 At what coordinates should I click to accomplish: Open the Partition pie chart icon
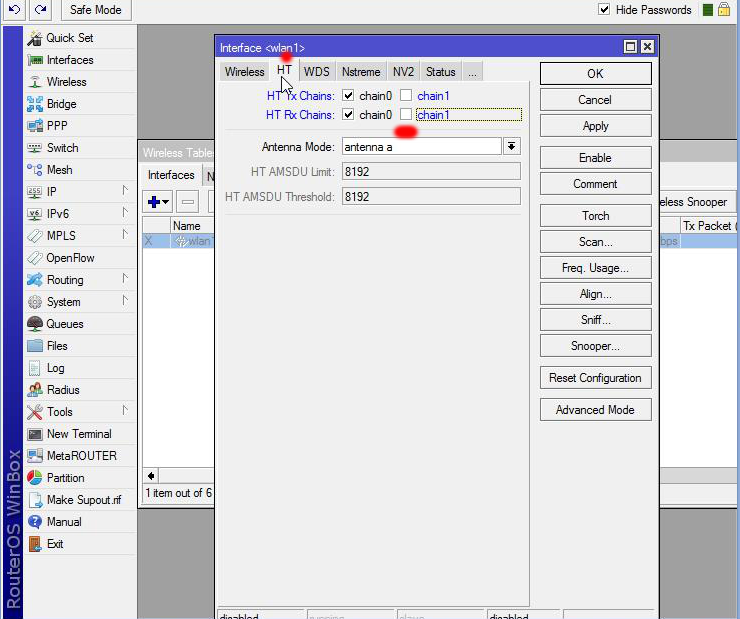35,478
